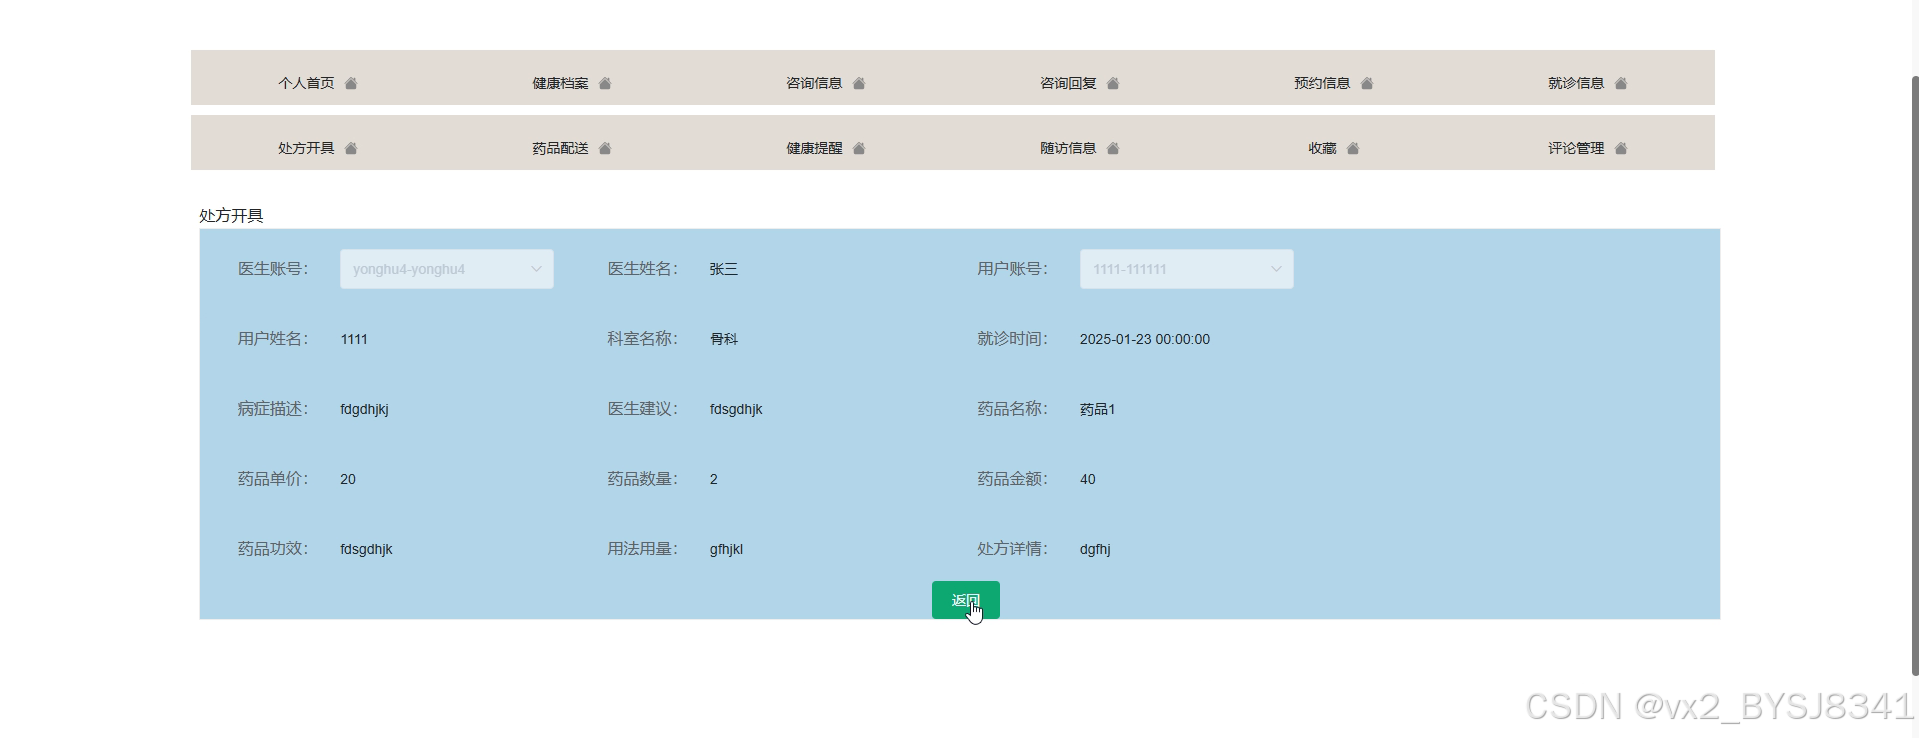The height and width of the screenshot is (738, 1919).
Task: Click the 用户姓名 value 1111
Action: point(354,339)
